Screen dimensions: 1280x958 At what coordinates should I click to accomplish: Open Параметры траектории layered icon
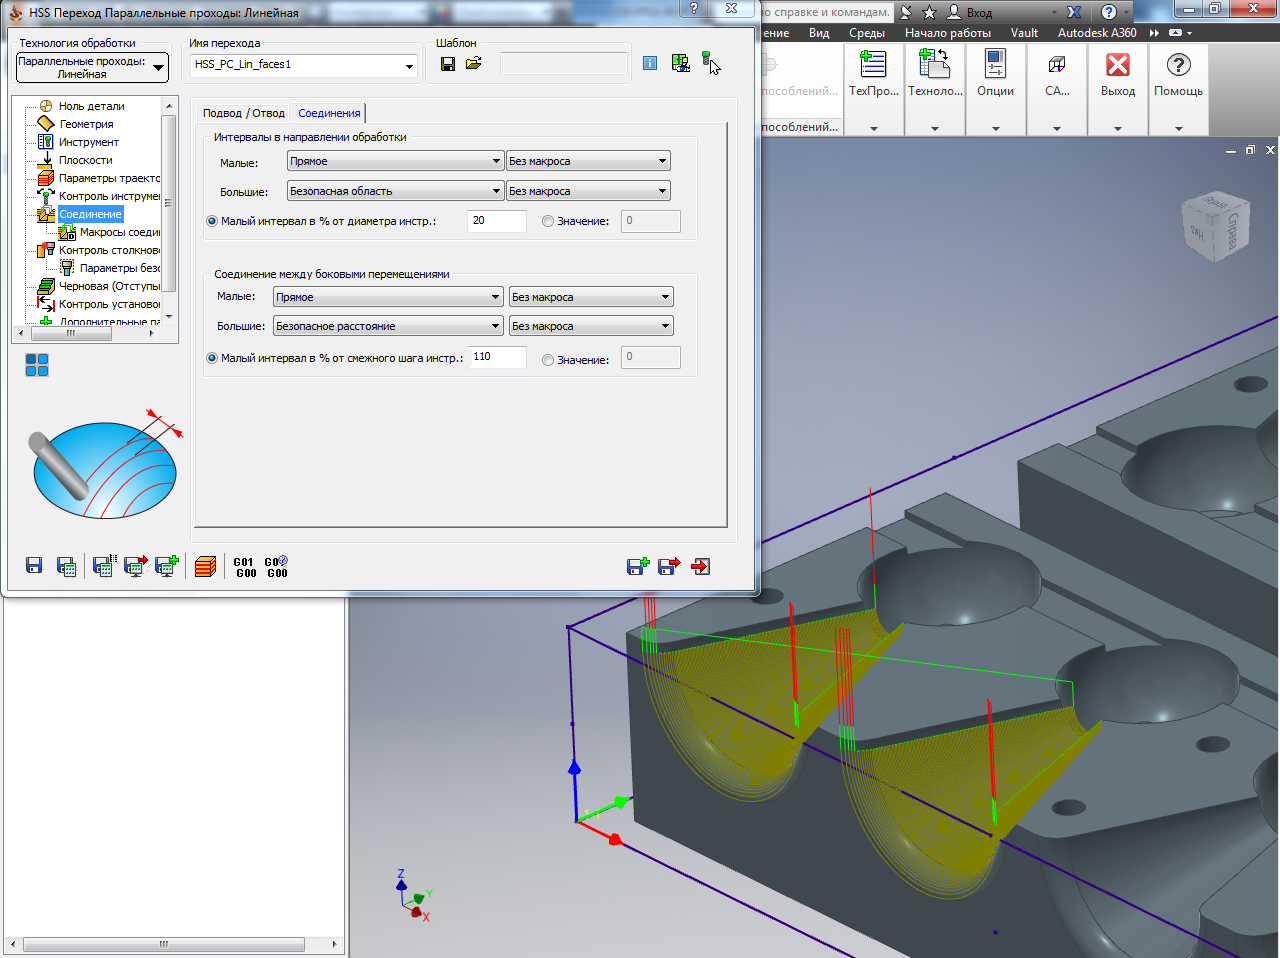coord(46,178)
